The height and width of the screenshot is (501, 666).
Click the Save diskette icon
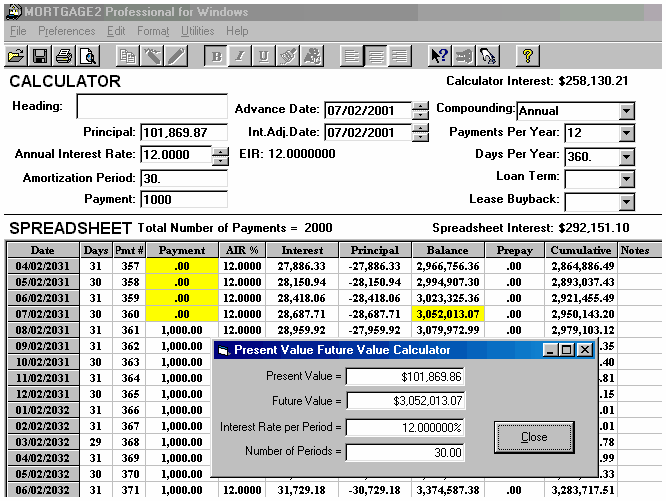point(41,56)
